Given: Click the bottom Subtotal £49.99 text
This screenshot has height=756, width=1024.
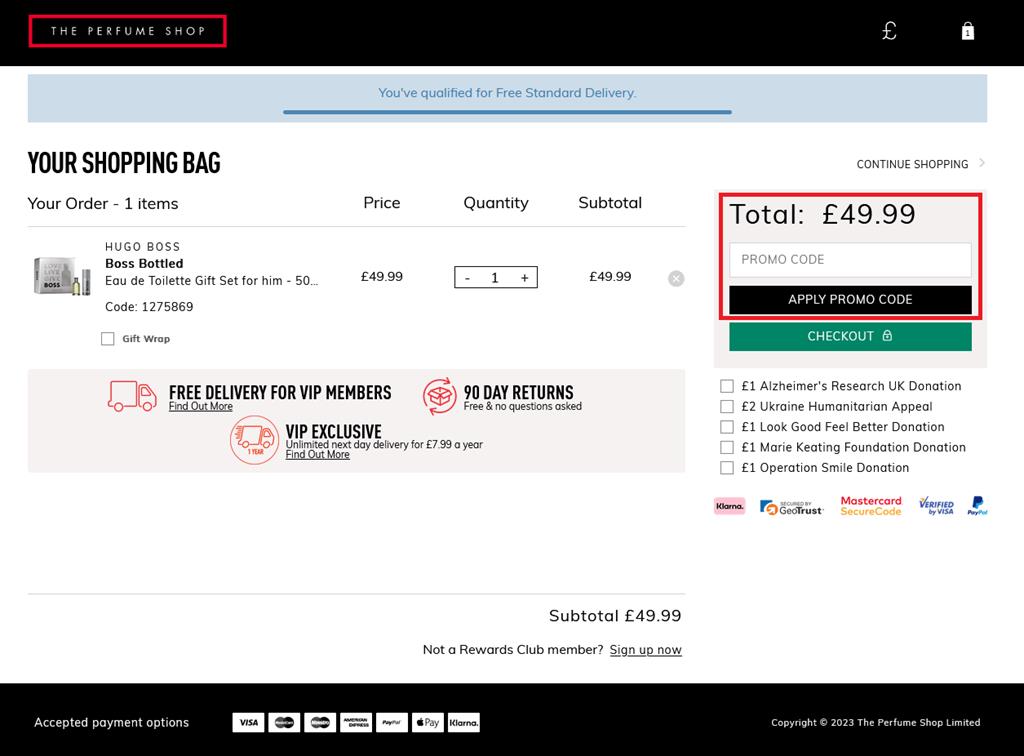Looking at the screenshot, I should point(615,616).
